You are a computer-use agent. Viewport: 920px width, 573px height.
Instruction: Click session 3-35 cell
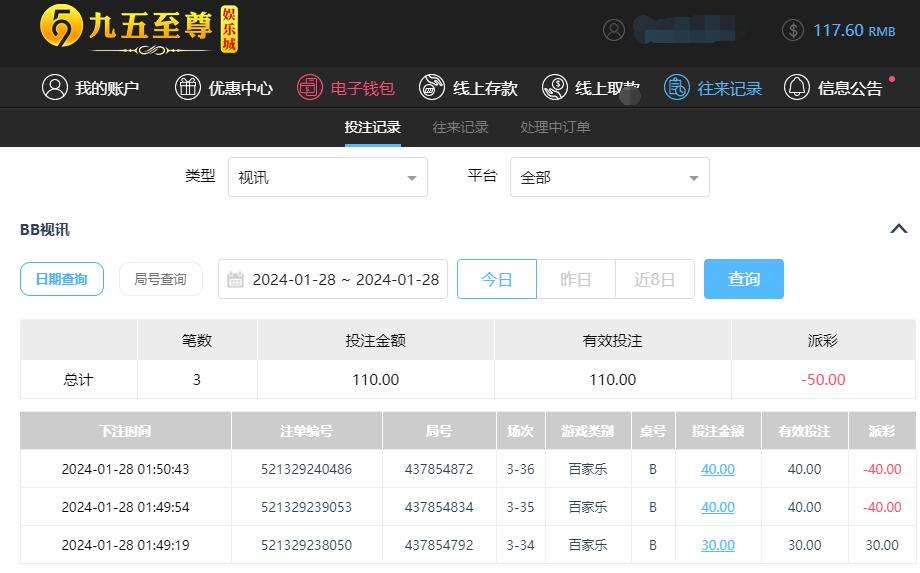520,507
